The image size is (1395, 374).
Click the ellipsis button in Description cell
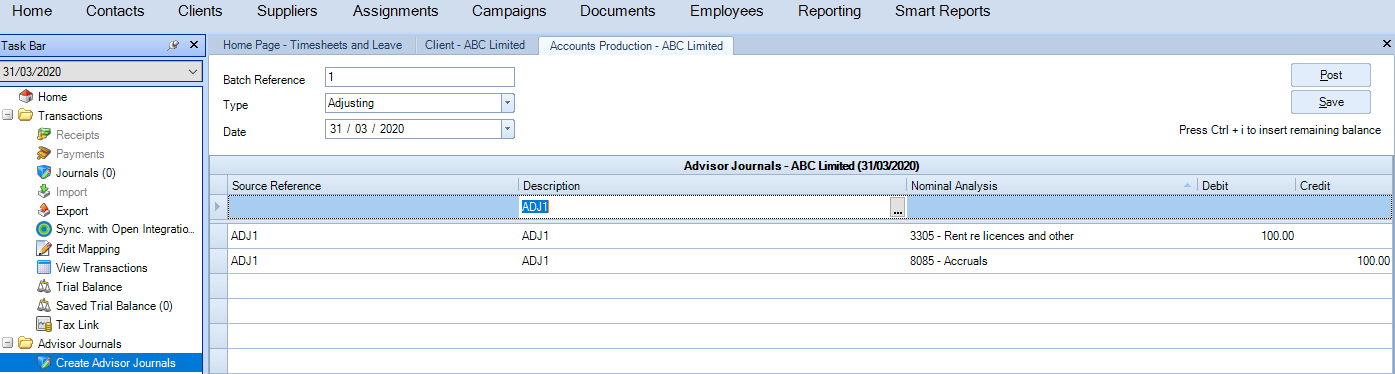point(898,208)
